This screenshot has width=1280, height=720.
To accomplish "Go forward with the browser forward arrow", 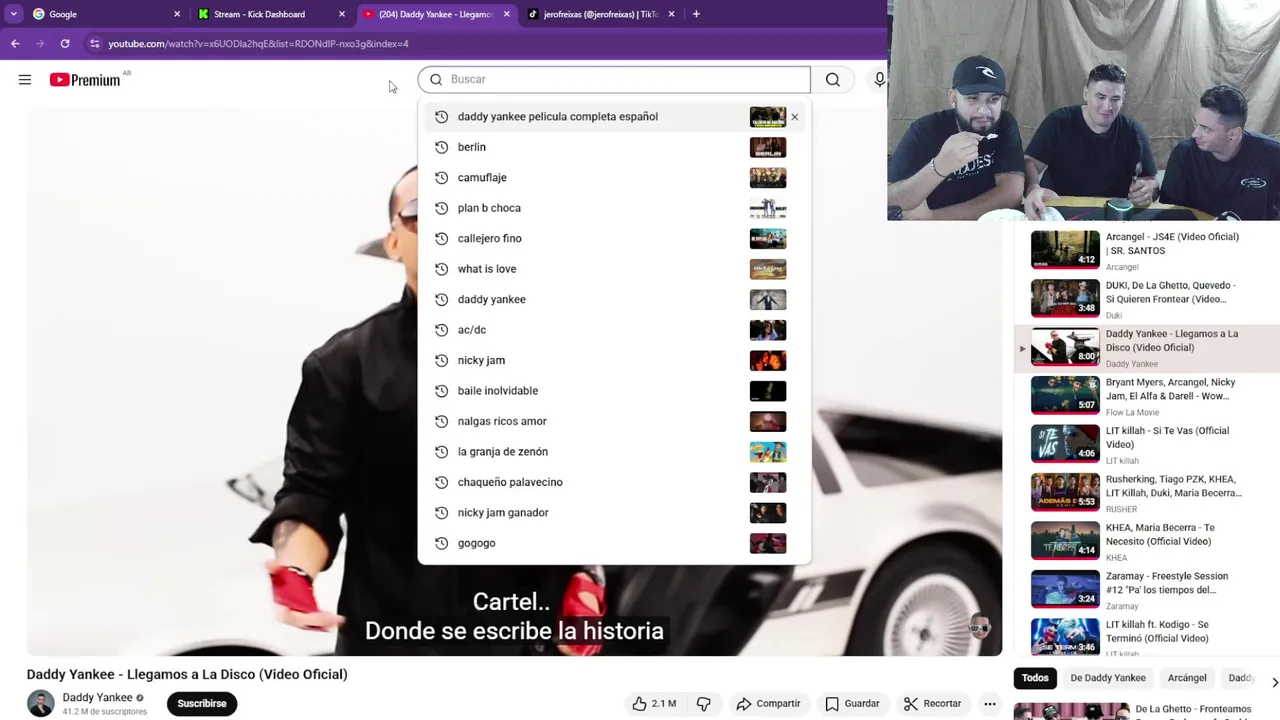I will (40, 44).
